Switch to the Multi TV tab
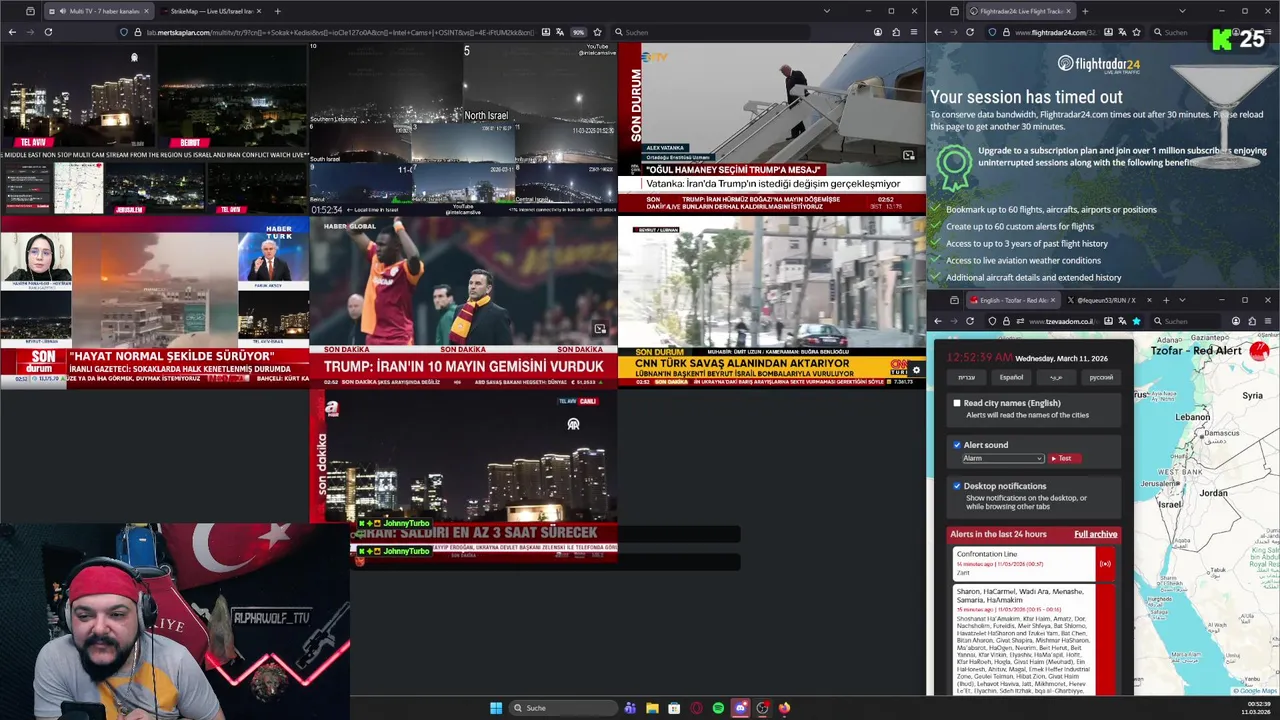This screenshot has height=720, width=1280. pyautogui.click(x=98, y=11)
